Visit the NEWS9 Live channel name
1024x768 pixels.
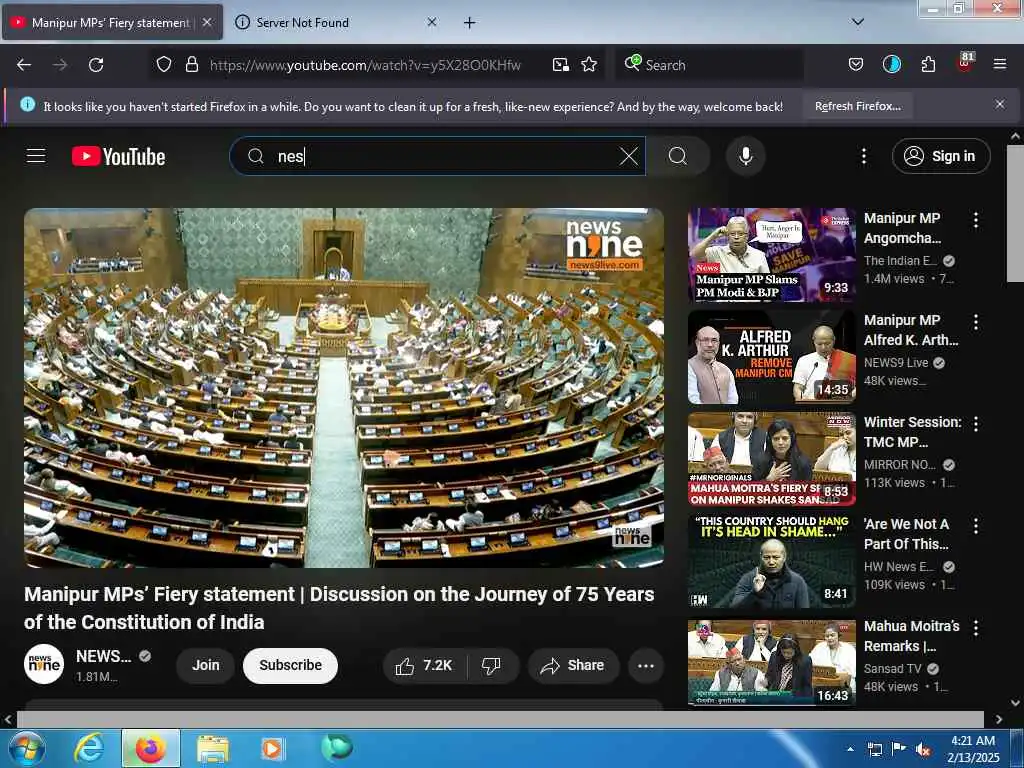click(x=896, y=362)
